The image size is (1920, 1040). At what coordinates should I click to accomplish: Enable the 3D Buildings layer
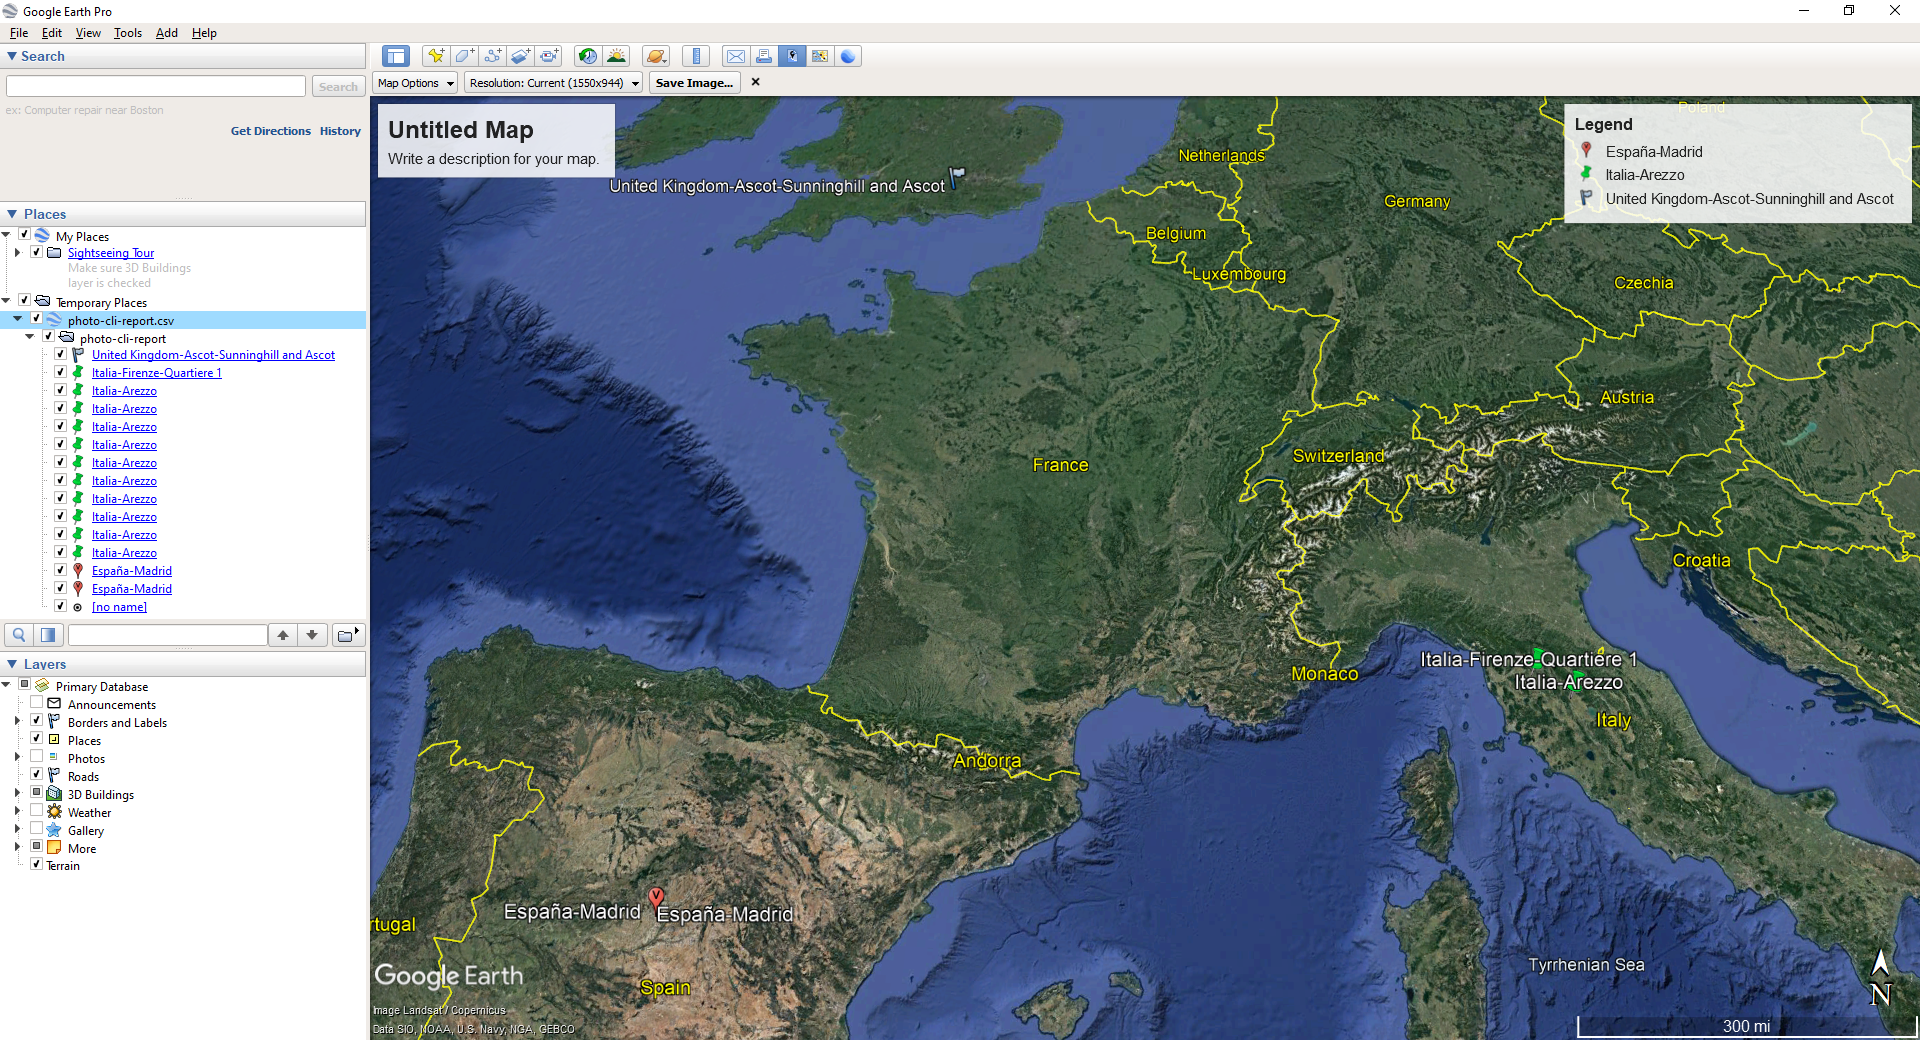(x=36, y=793)
